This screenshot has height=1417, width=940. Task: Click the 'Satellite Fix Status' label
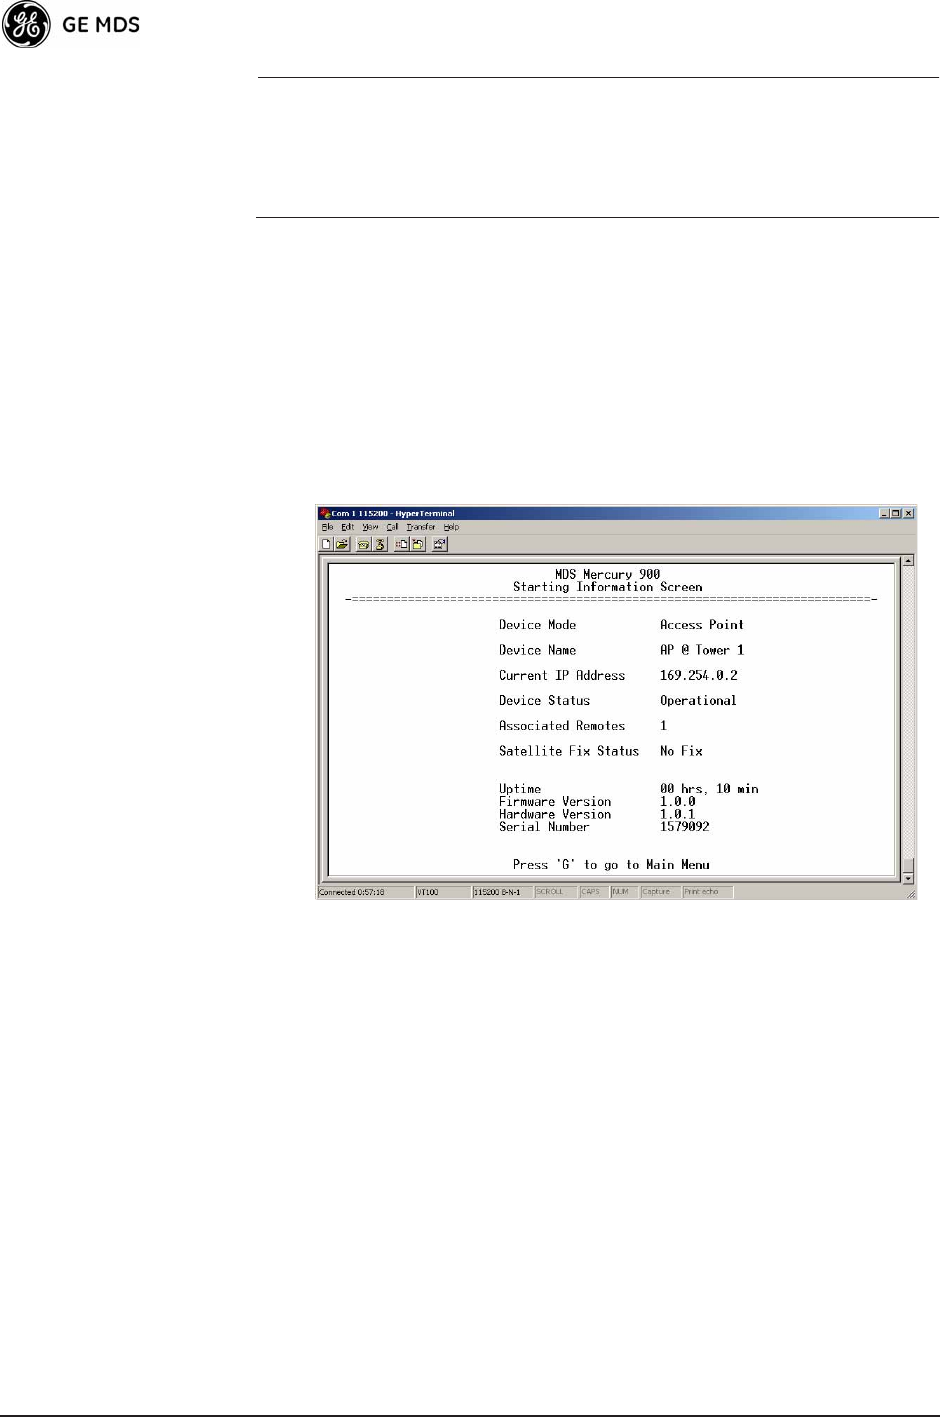(x=569, y=751)
